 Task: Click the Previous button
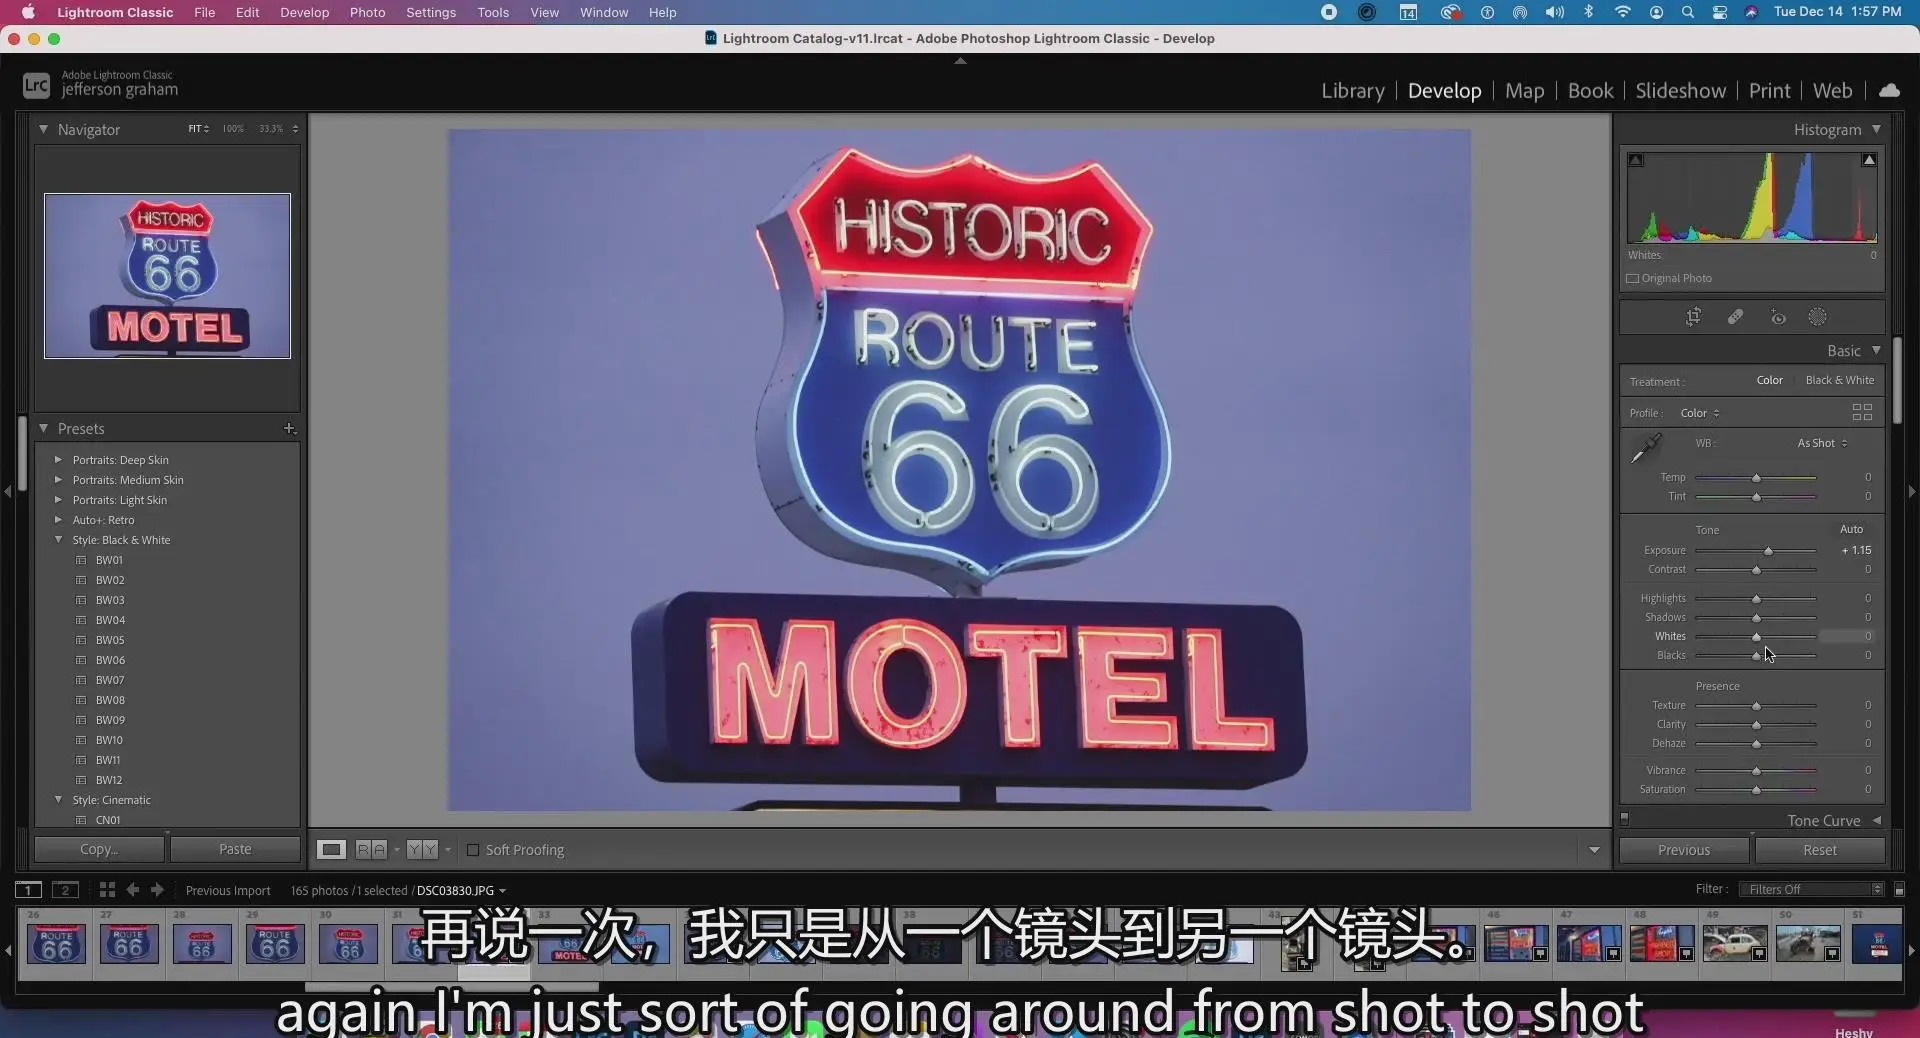point(1684,850)
